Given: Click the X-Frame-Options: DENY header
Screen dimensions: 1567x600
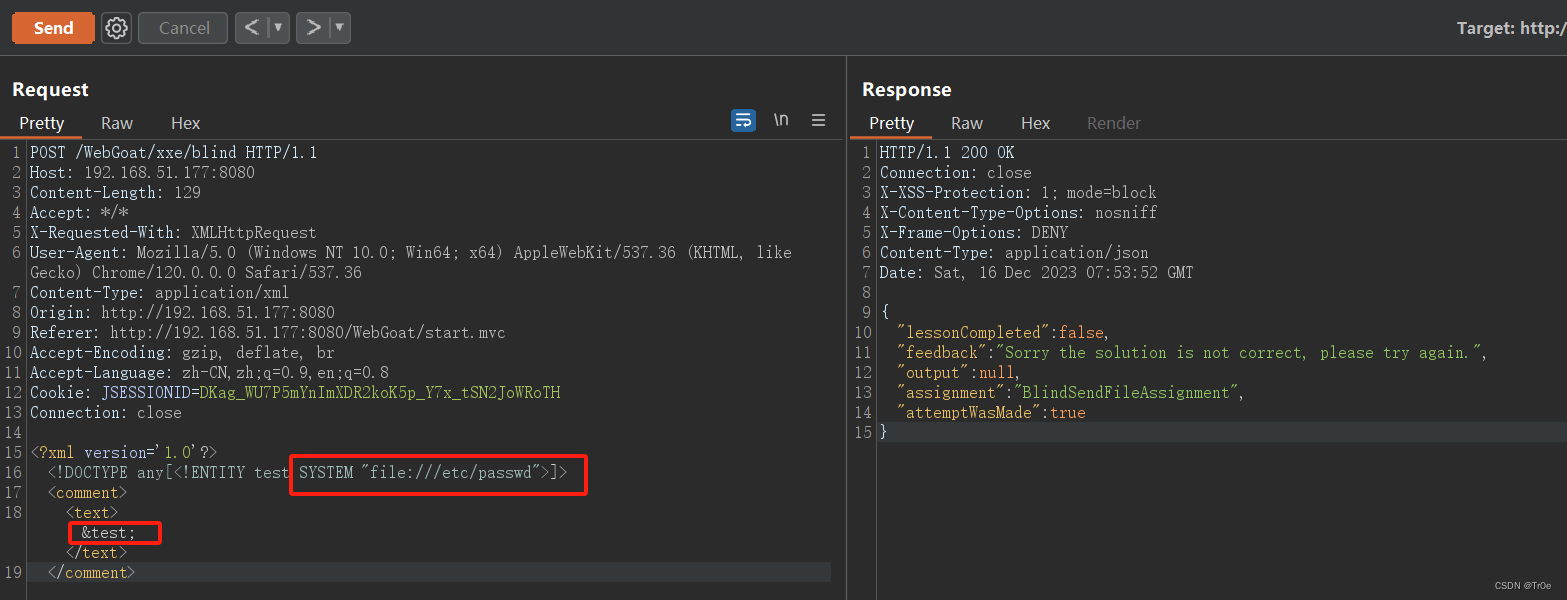Looking at the screenshot, I should 973,233.
